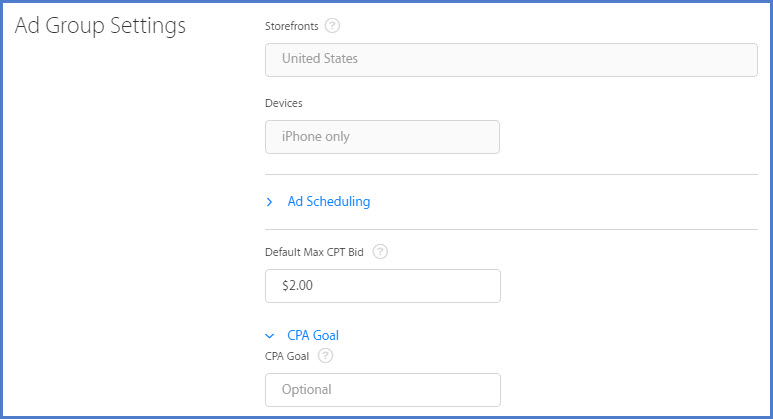Viewport: 773px width, 419px height.
Task: Collapse the CPA Goal section chevron
Action: (x=270, y=336)
